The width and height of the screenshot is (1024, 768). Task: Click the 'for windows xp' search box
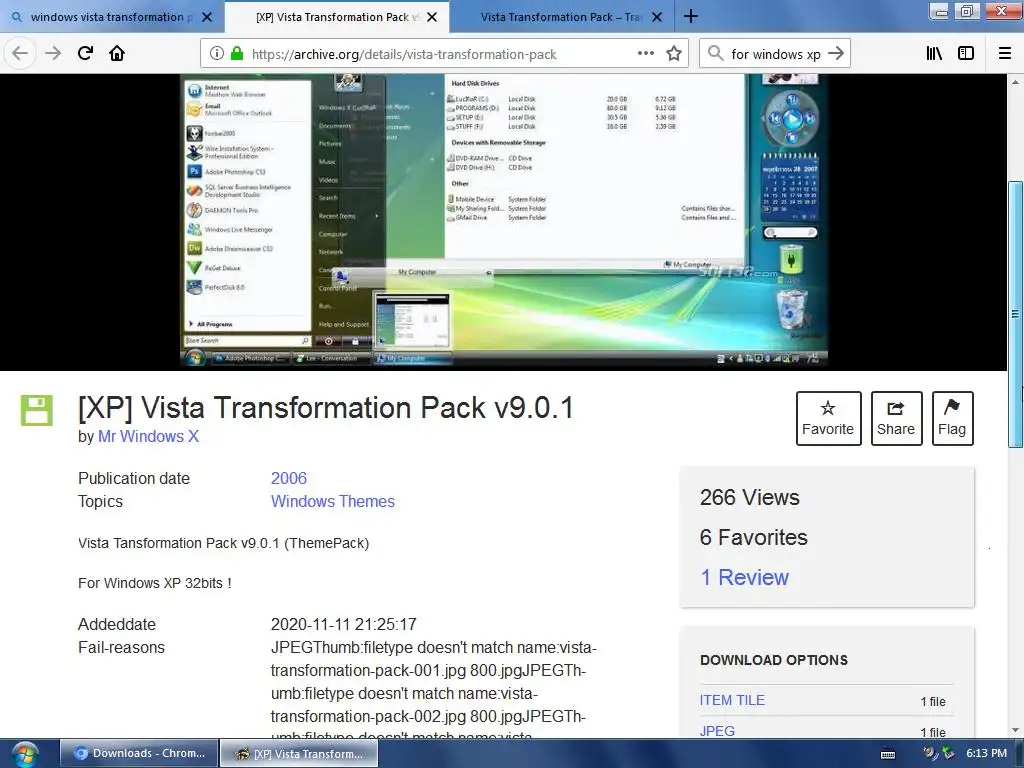pos(775,54)
